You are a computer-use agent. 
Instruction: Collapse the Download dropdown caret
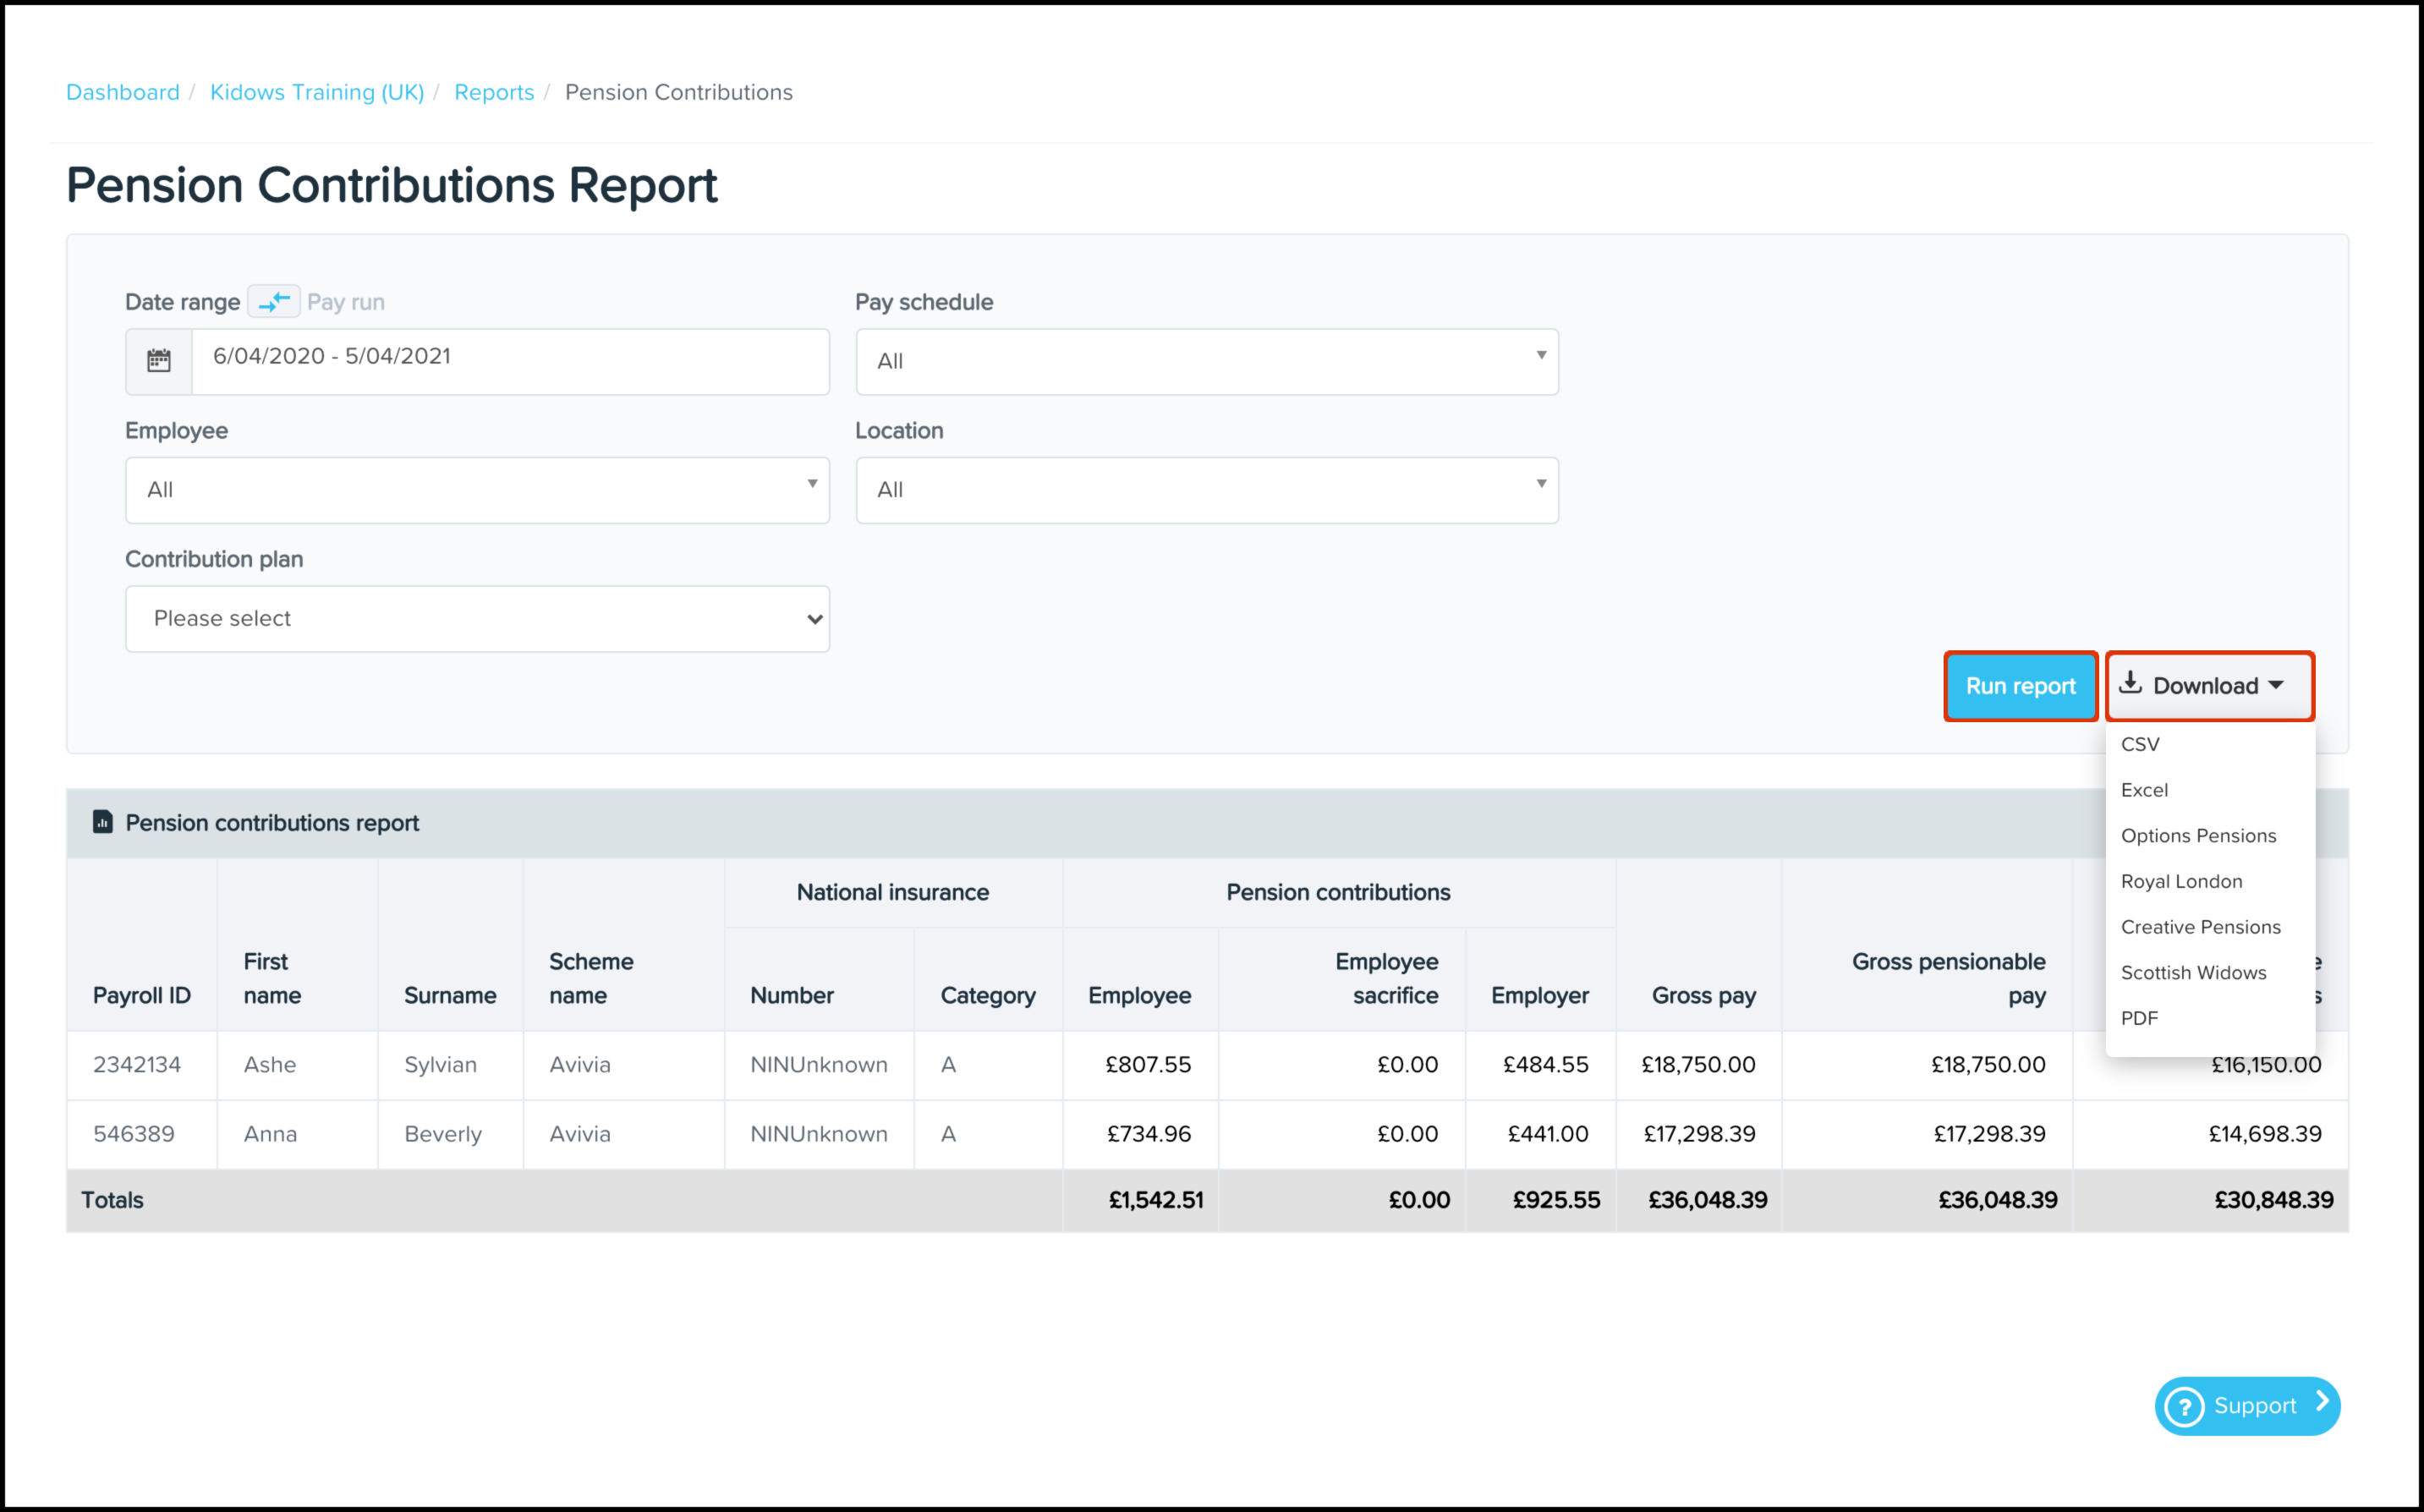pyautogui.click(x=2277, y=686)
